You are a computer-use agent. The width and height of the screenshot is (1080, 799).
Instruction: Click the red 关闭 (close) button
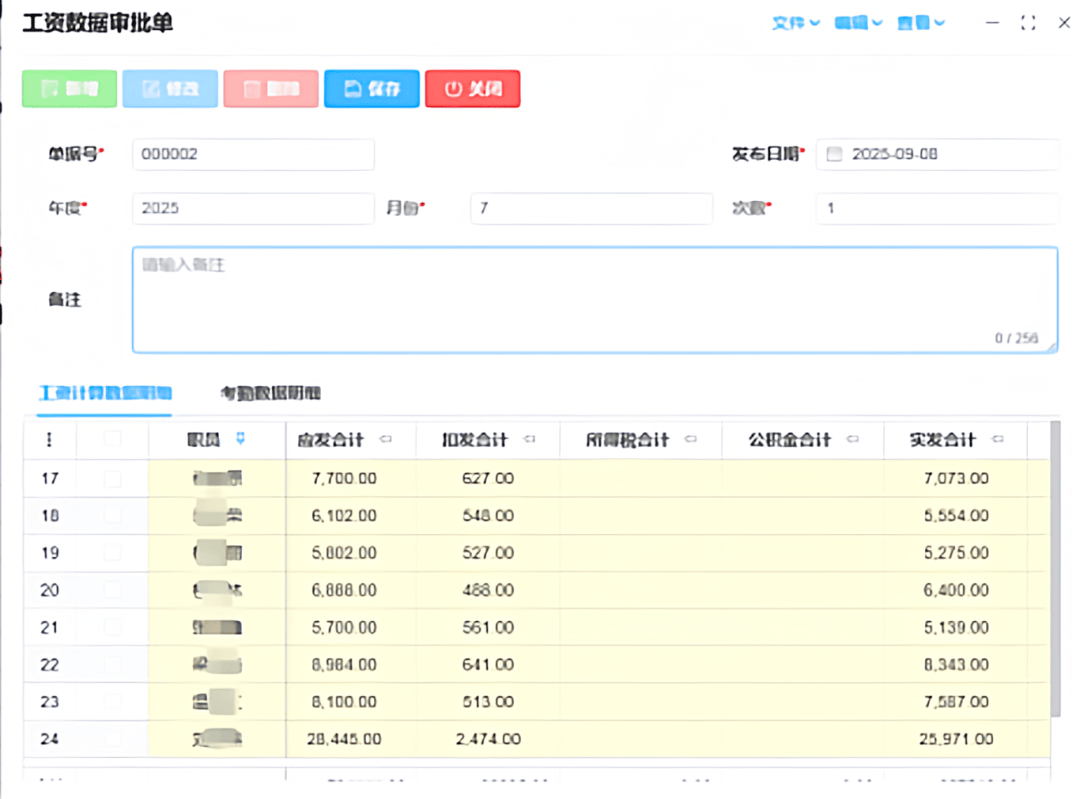point(472,89)
